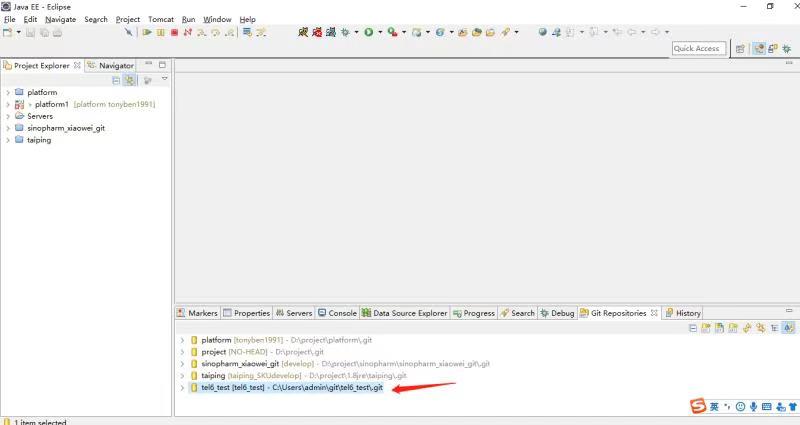Start Tomcat with the first cat icon

pos(303,32)
